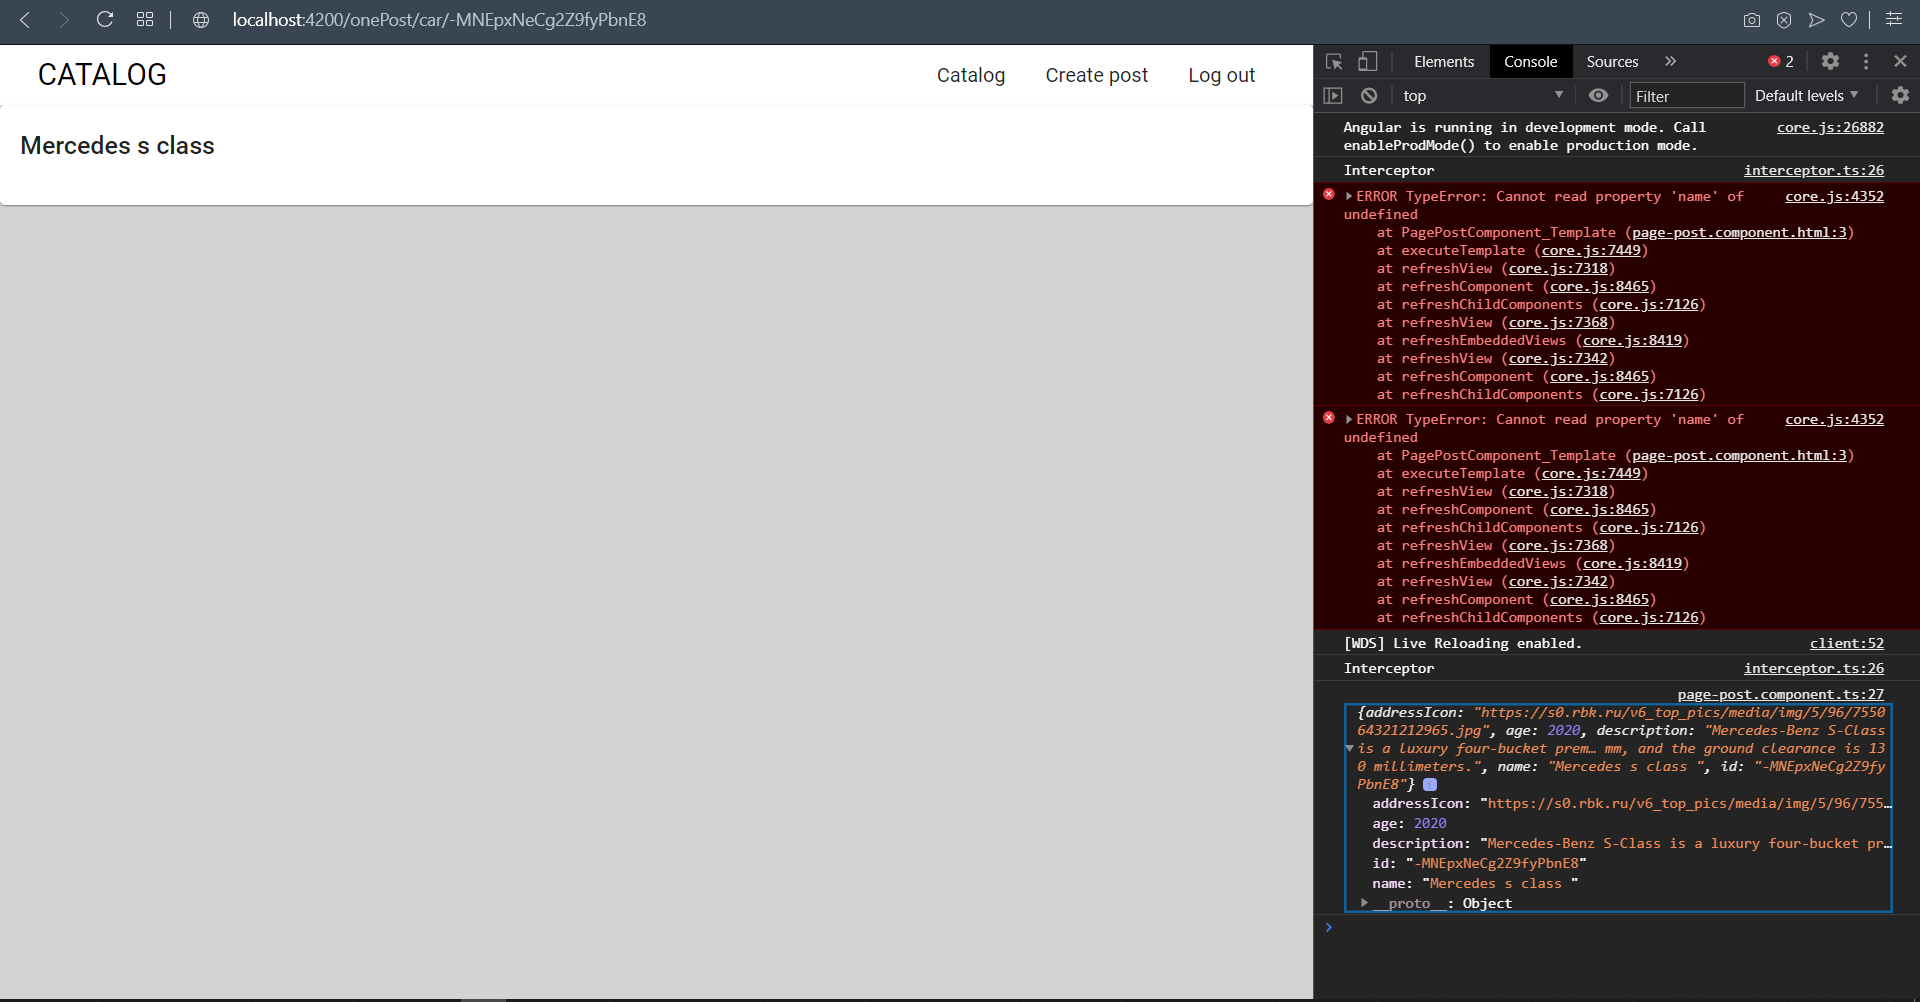This screenshot has height=1002, width=1920.
Task: Reload the page with refresh icon
Action: [104, 19]
